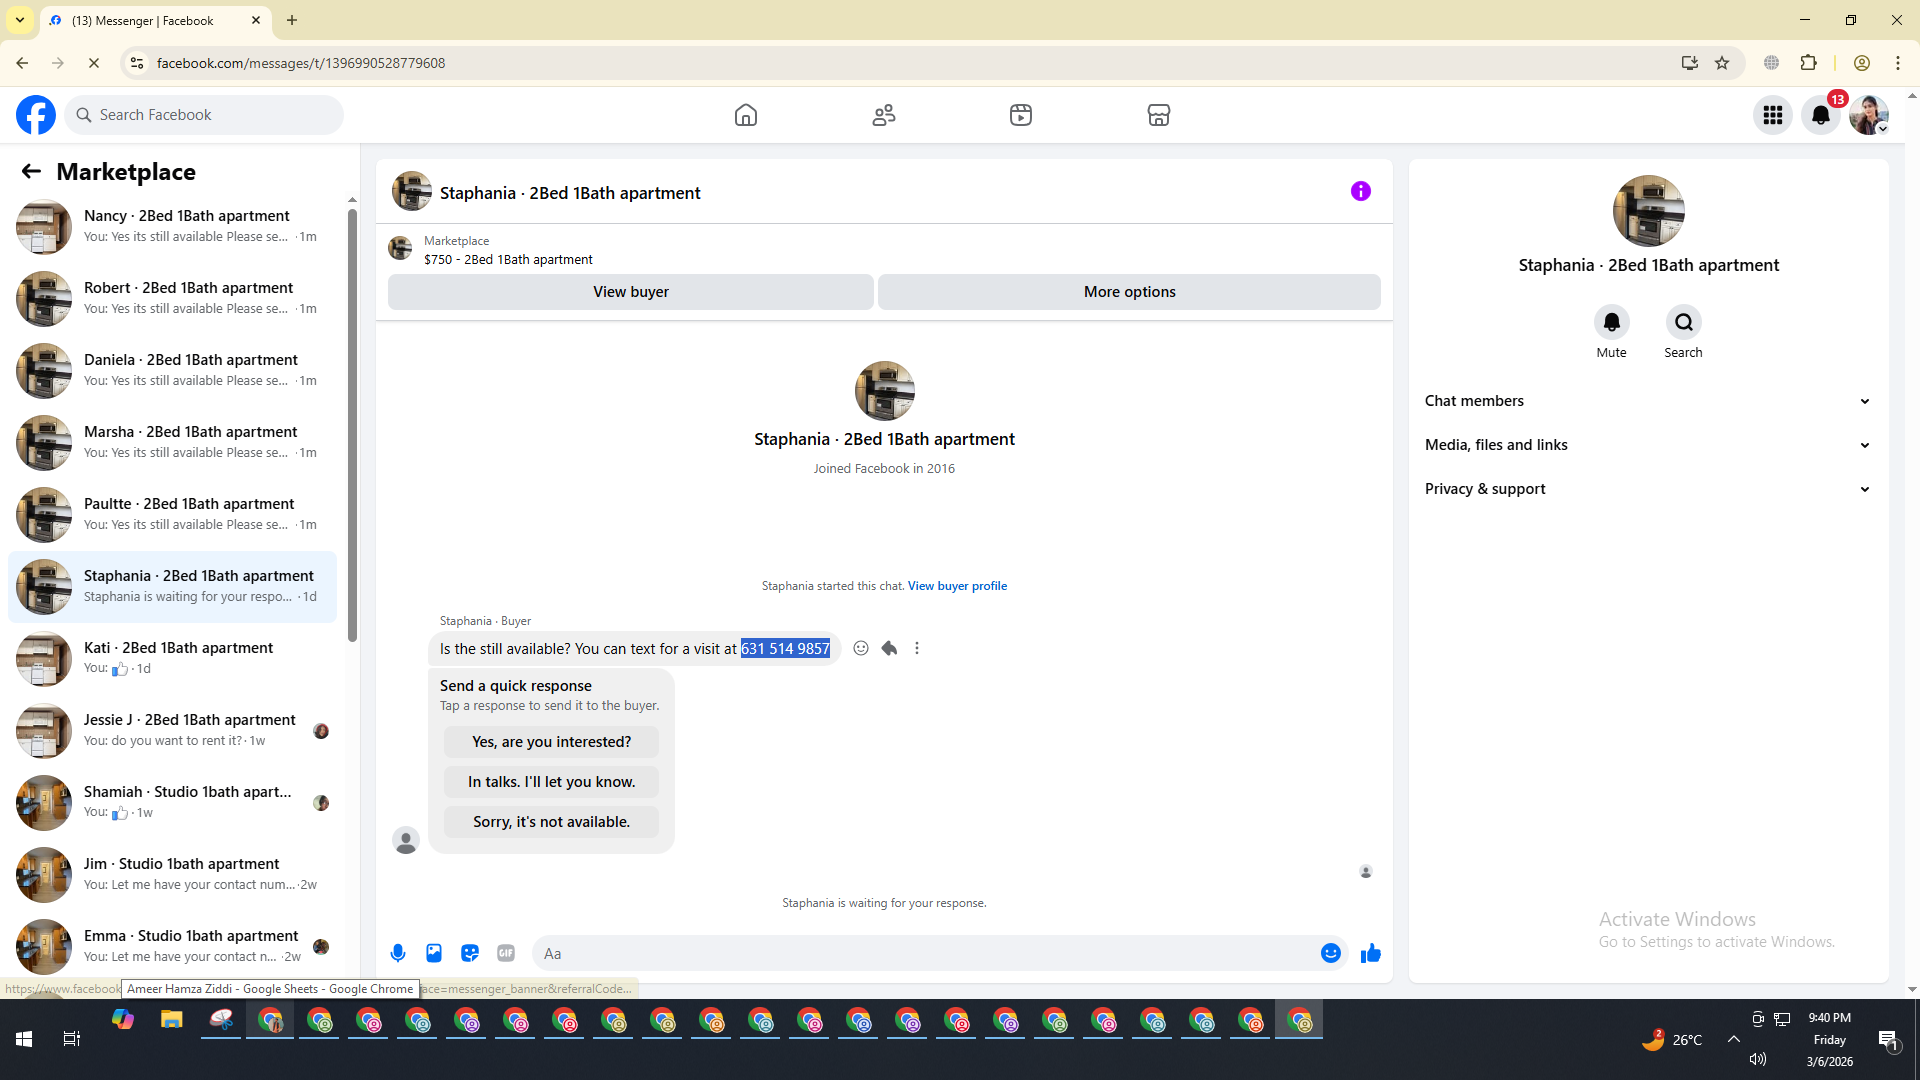The image size is (1920, 1080).
Task: React to Staphania's message with emoji
Action: pos(861,648)
